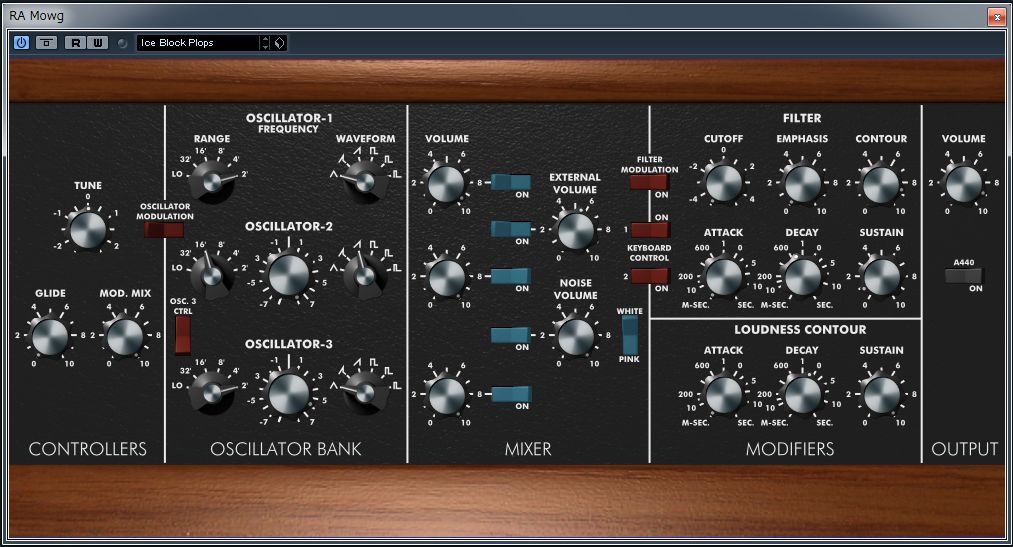Click the Output VOLUME knob
This screenshot has height=547, width=1013.
963,183
